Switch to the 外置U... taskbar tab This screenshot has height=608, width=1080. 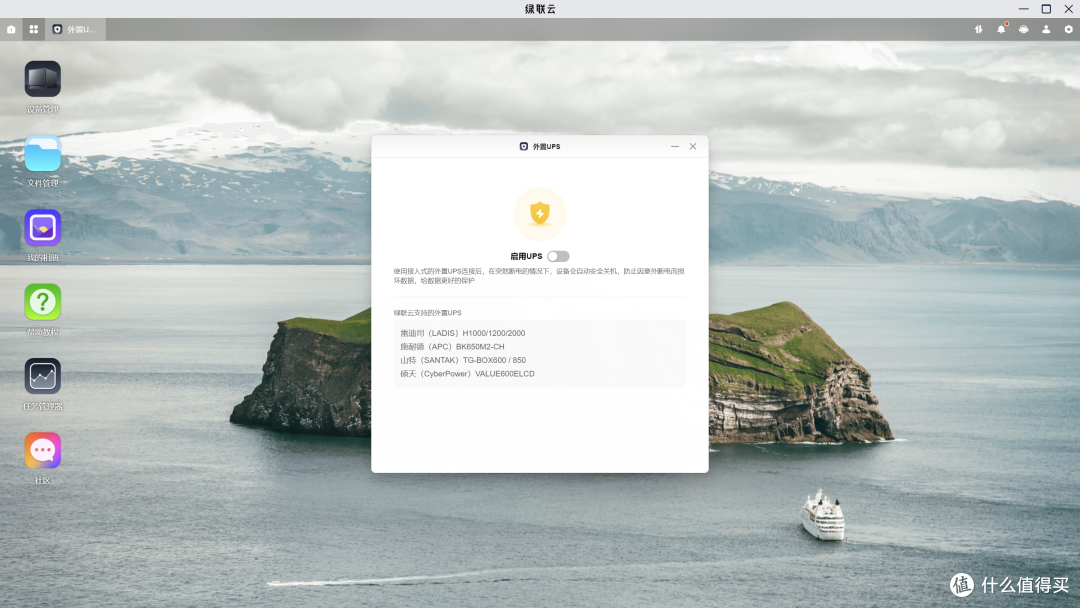pyautogui.click(x=75, y=30)
